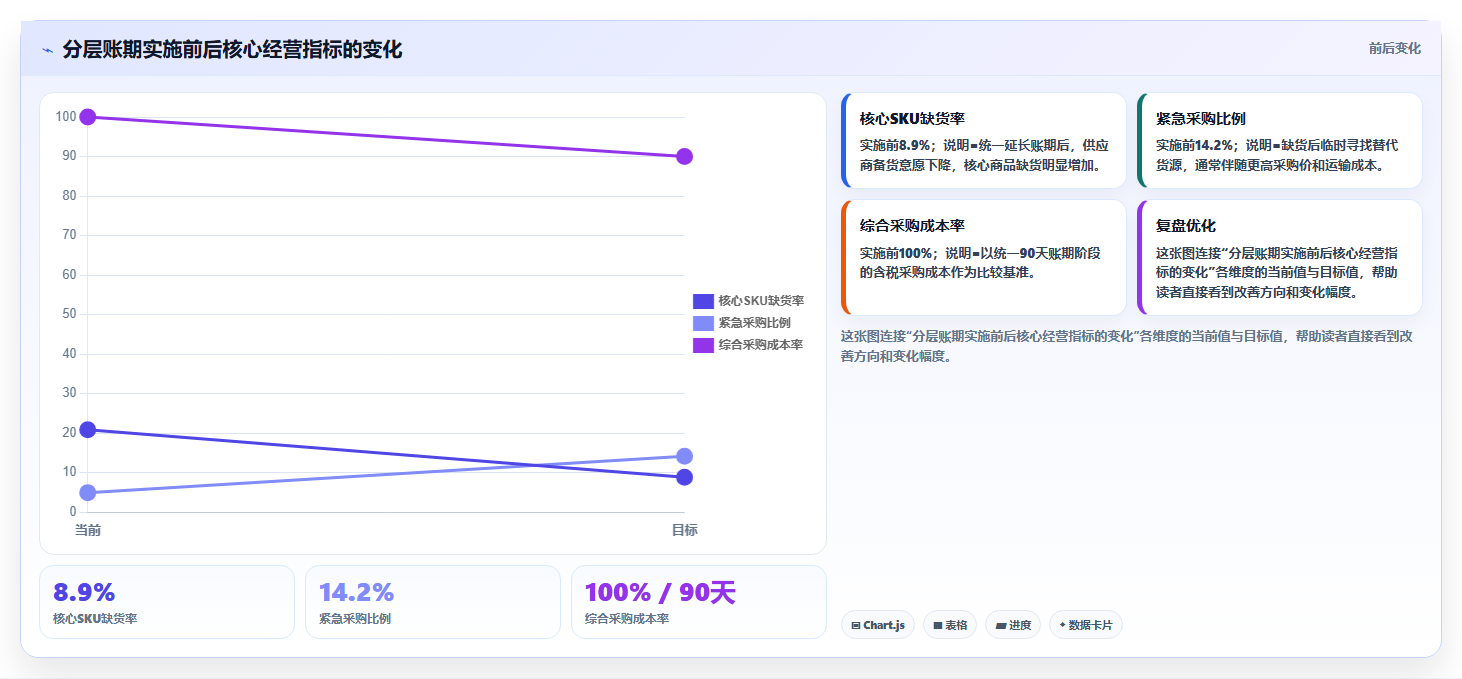This screenshot has height=679, width=1462.
Task: Select the purple data point at 100
Action: pyautogui.click(x=88, y=117)
